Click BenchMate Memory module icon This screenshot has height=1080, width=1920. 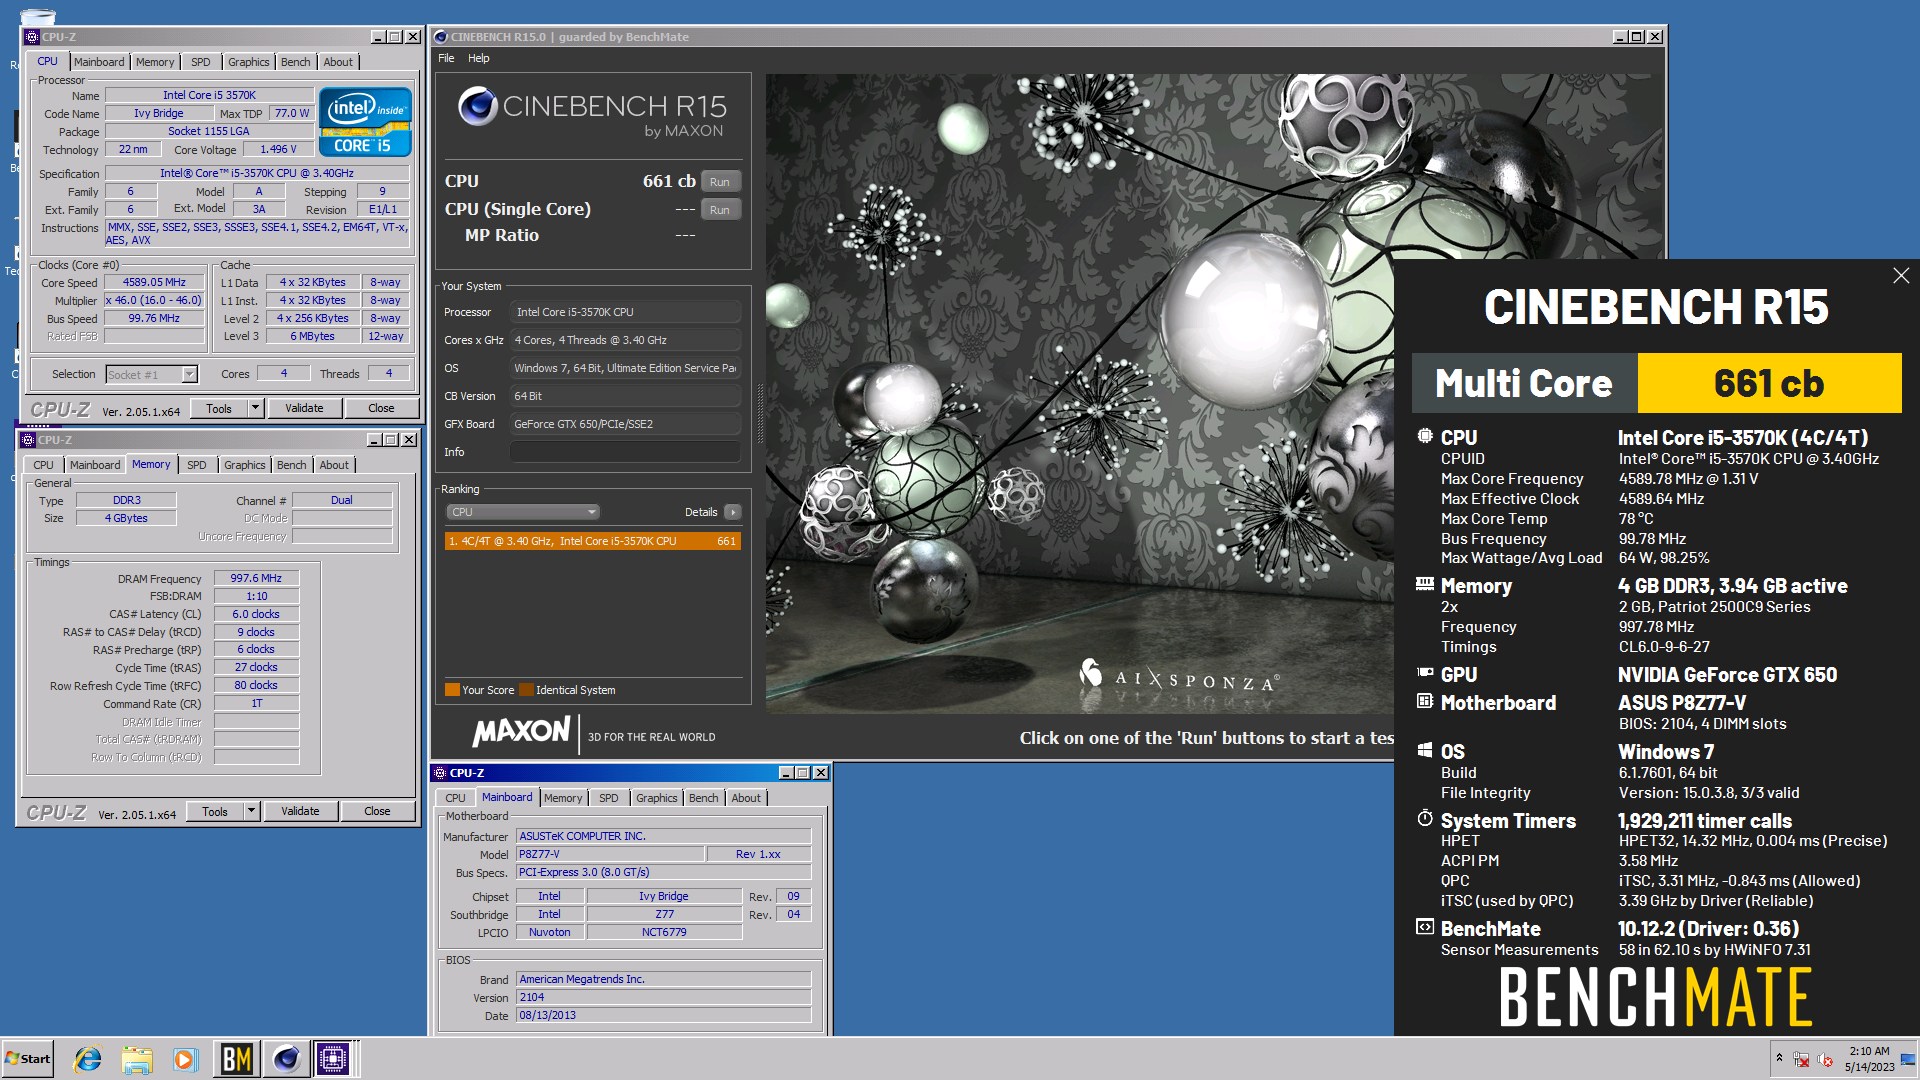(1425, 584)
